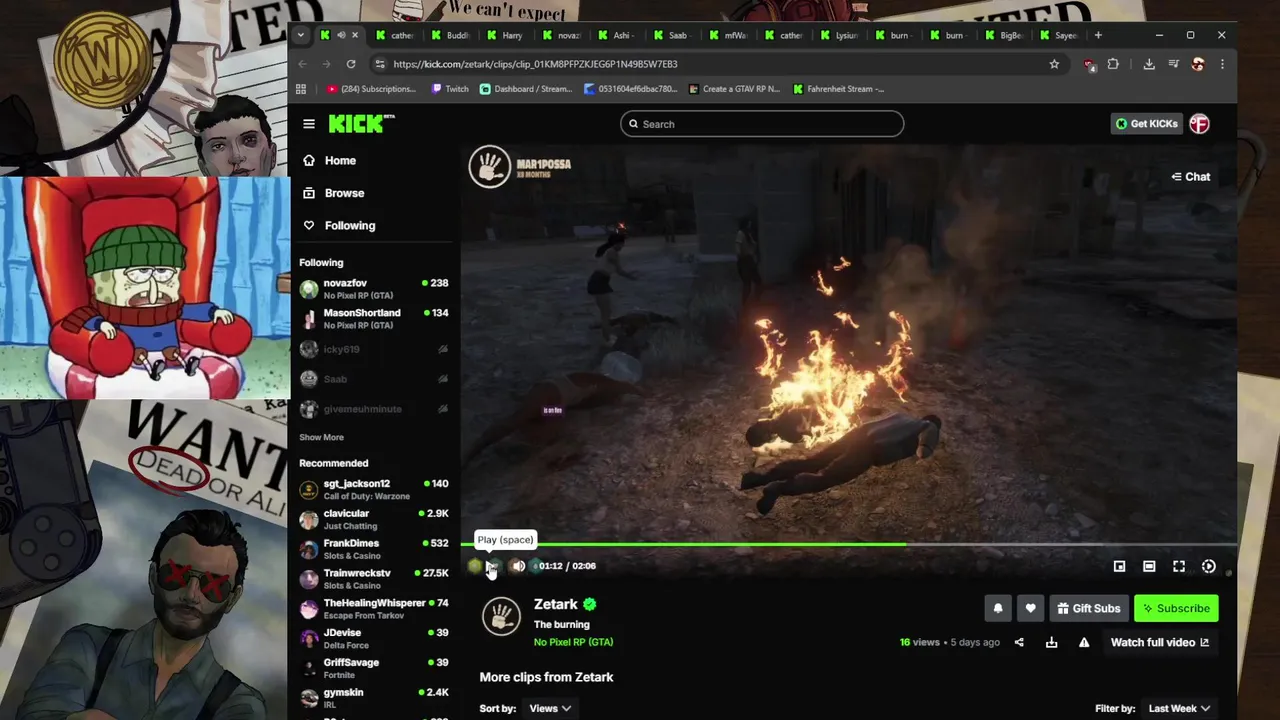The height and width of the screenshot is (720, 1280).
Task: Open the Subscriptions YouTube bookmark
Action: point(371,89)
